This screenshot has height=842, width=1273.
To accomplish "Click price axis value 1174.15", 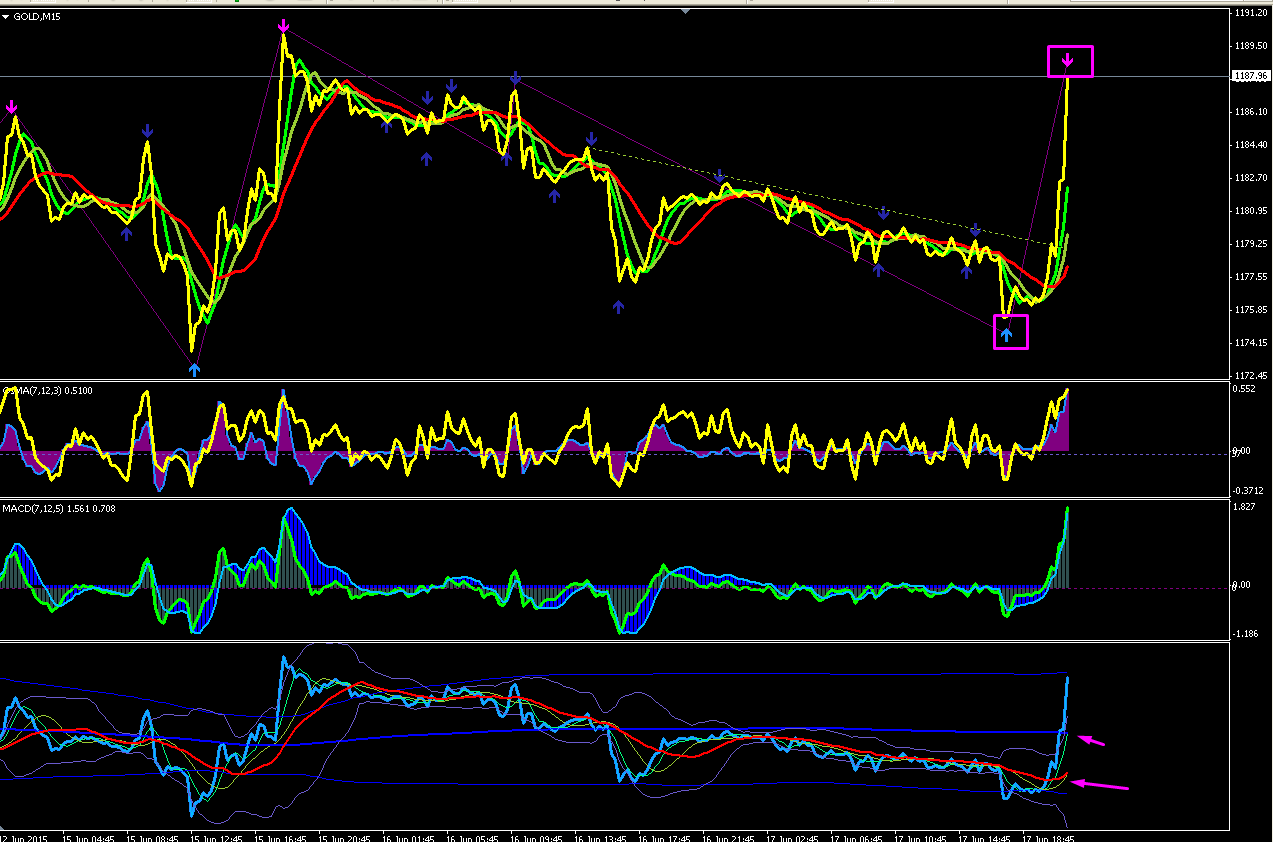I will 1251,343.
